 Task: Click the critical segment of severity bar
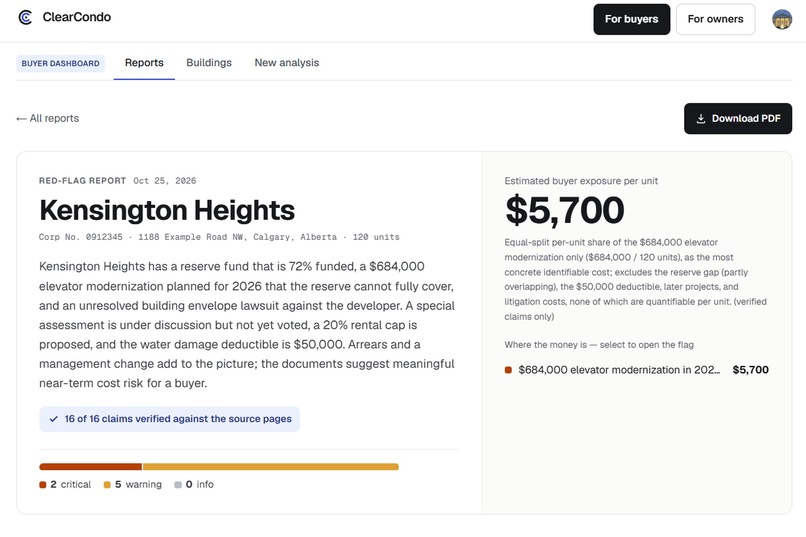click(x=90, y=467)
